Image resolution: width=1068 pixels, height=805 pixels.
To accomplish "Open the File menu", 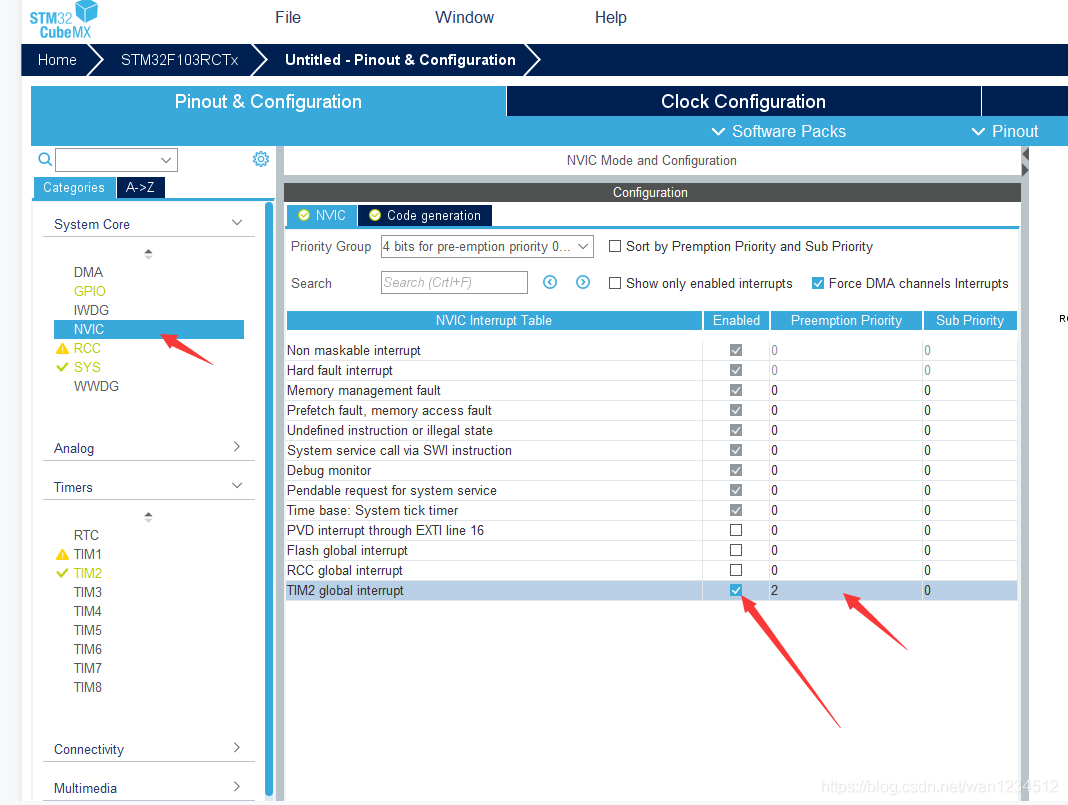I will [x=288, y=17].
